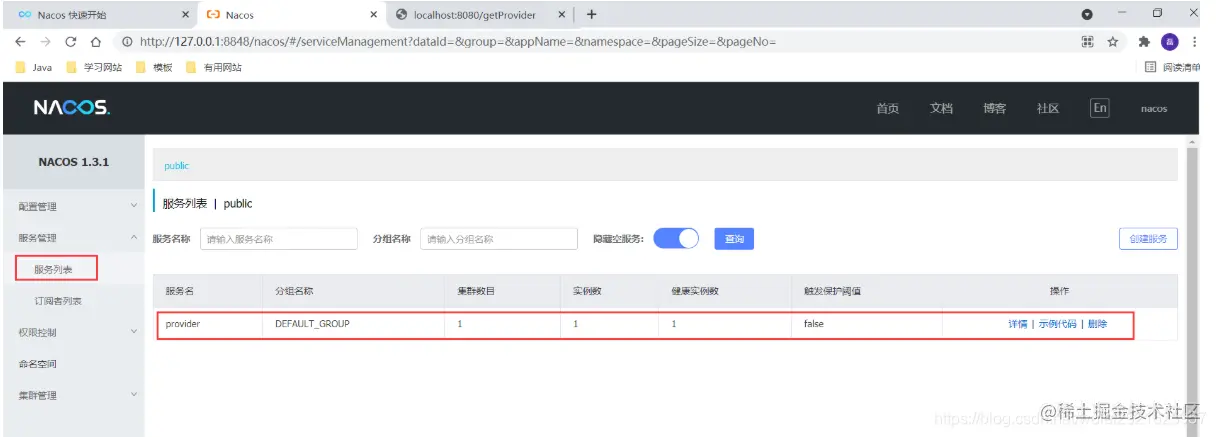Open 示例代码 for the provider service

[1057, 324]
